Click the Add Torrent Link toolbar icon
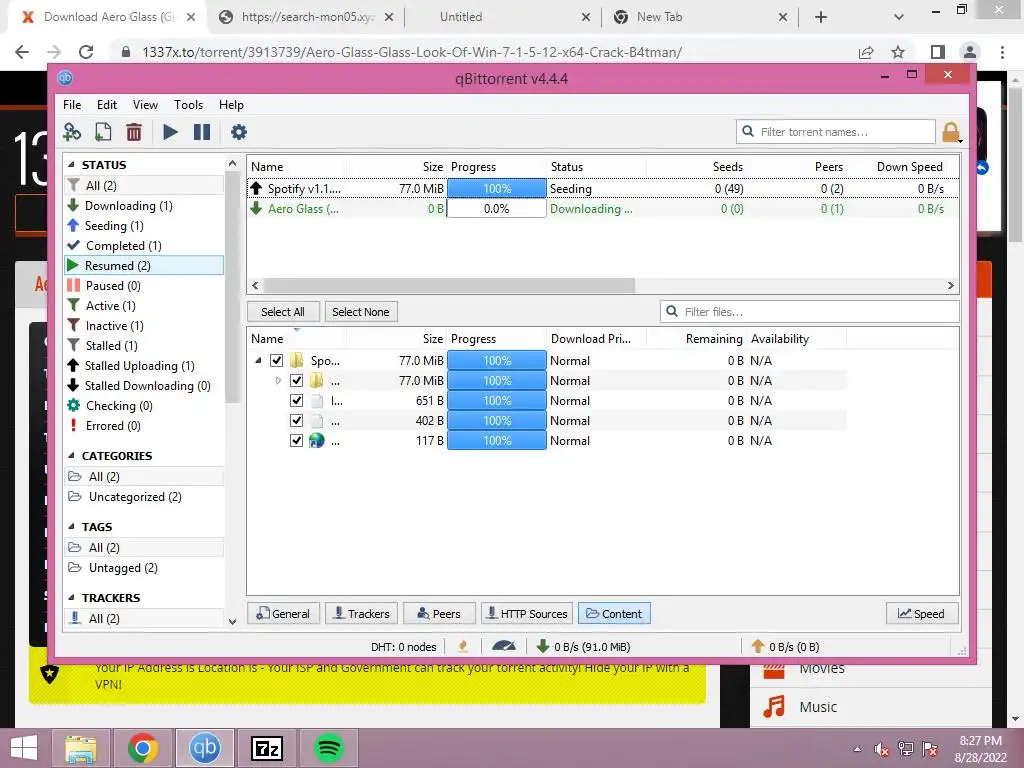Screen dimensions: 1024x768 [x=72, y=132]
